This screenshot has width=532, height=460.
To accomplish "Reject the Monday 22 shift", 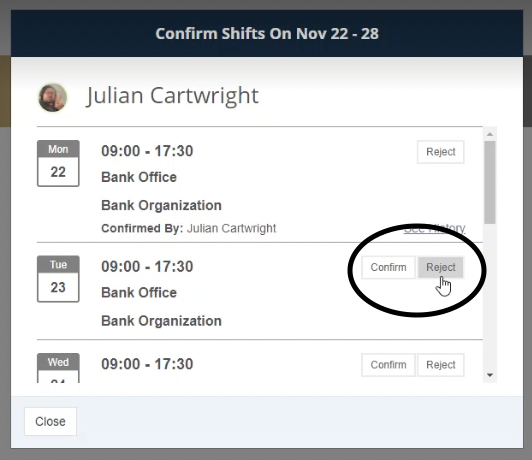I will click(x=440, y=152).
